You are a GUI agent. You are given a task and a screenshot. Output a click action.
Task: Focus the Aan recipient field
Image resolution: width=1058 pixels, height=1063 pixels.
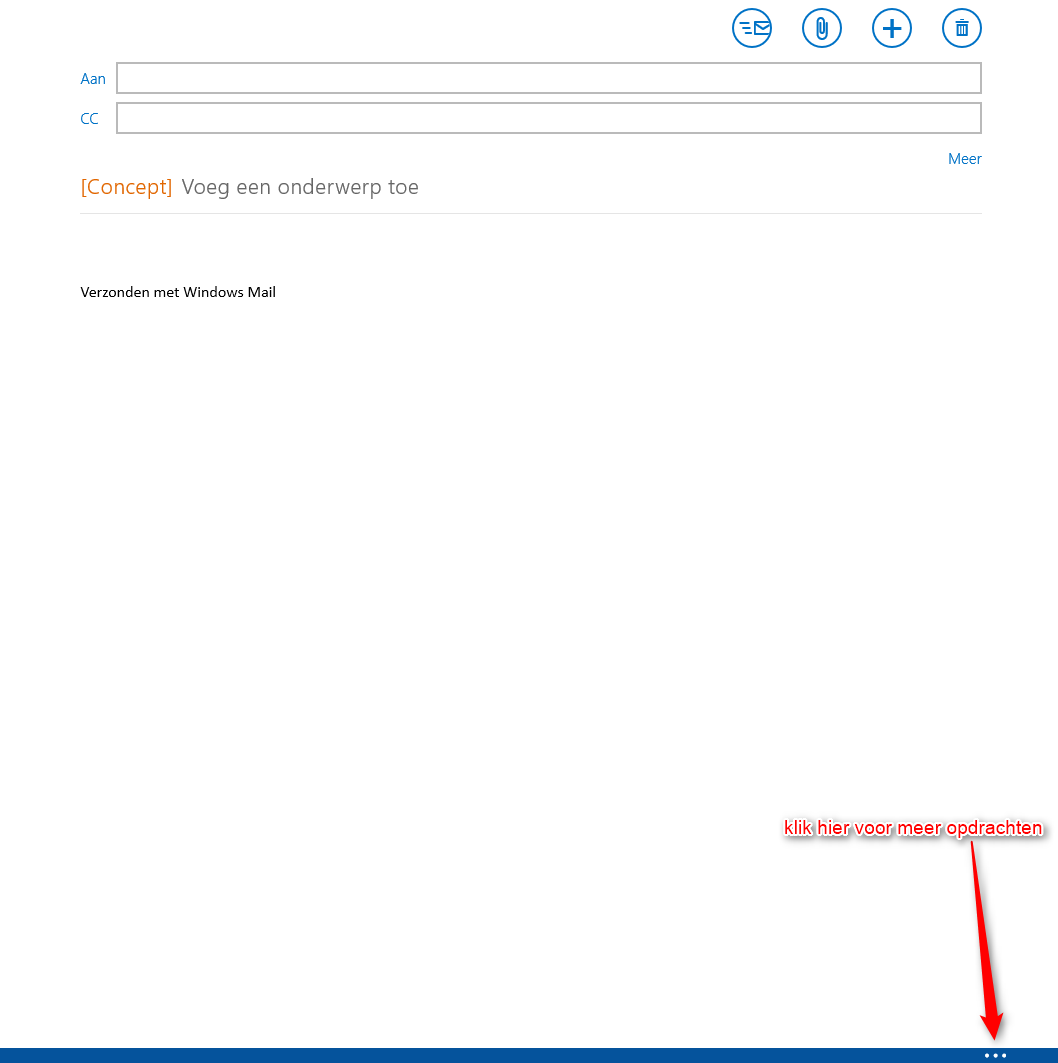pyautogui.click(x=548, y=78)
